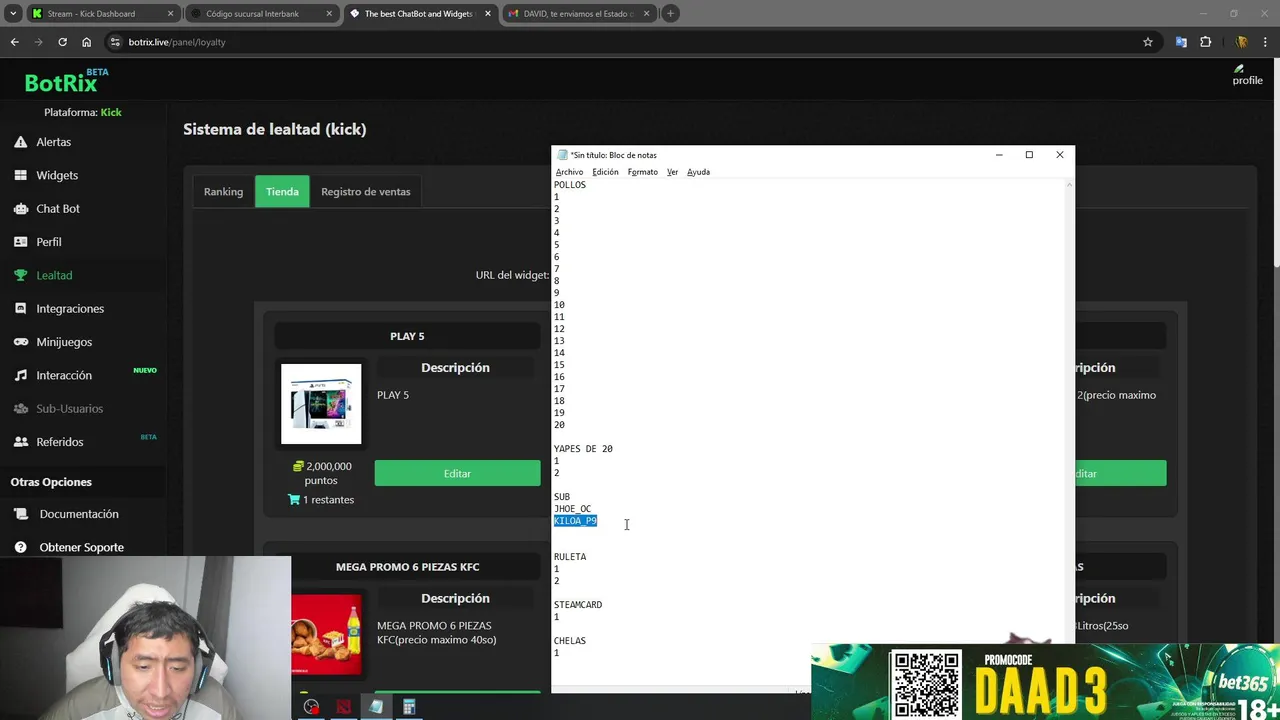Open Chrome three-dot menu
Screen dimensions: 1280x720
click(x=1265, y=42)
